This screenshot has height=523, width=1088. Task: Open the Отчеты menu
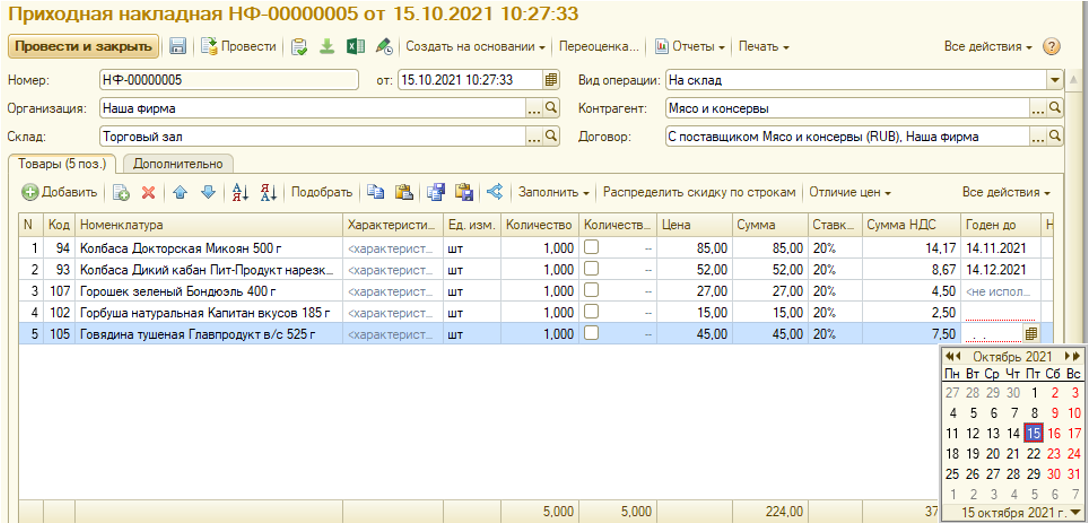(x=690, y=47)
